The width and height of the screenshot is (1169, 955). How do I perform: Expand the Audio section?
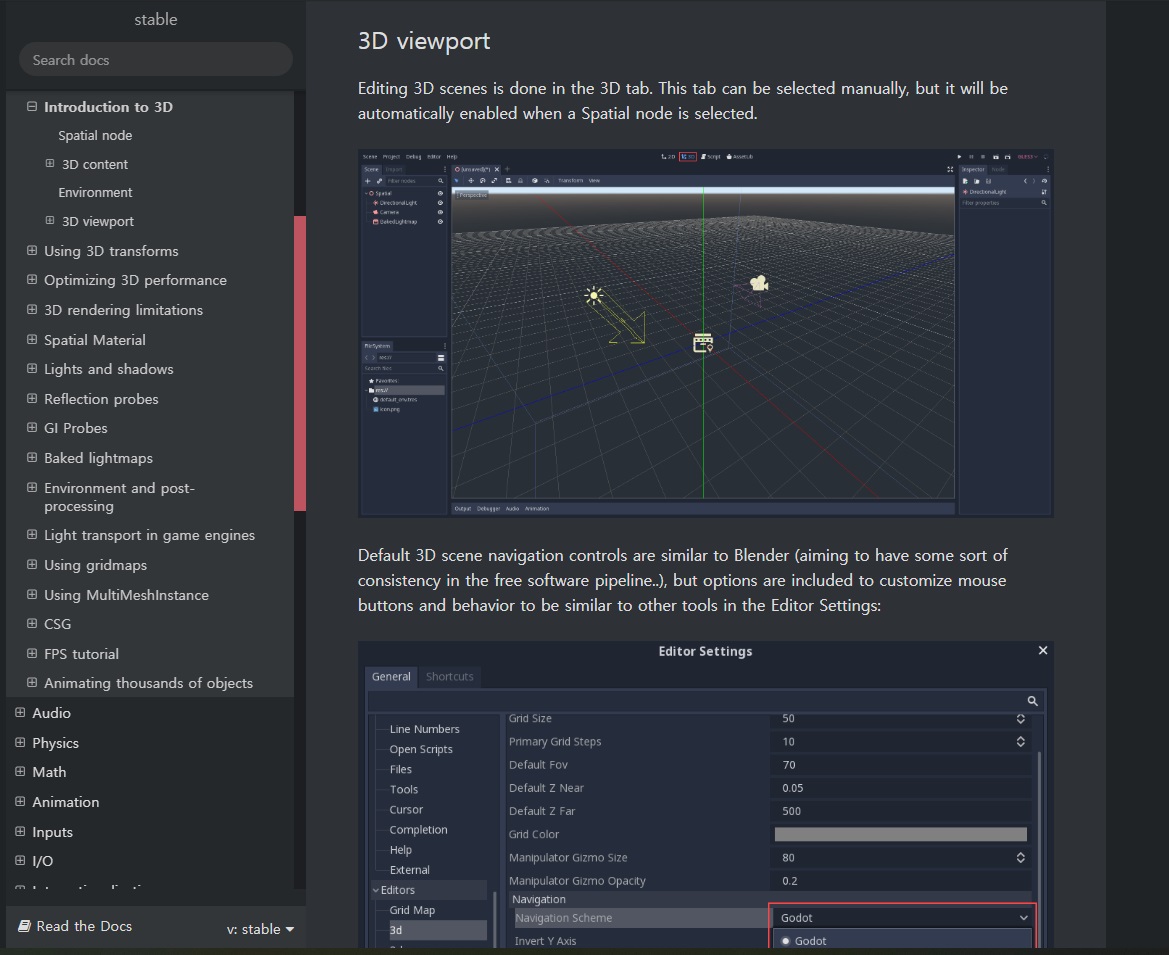coord(20,712)
